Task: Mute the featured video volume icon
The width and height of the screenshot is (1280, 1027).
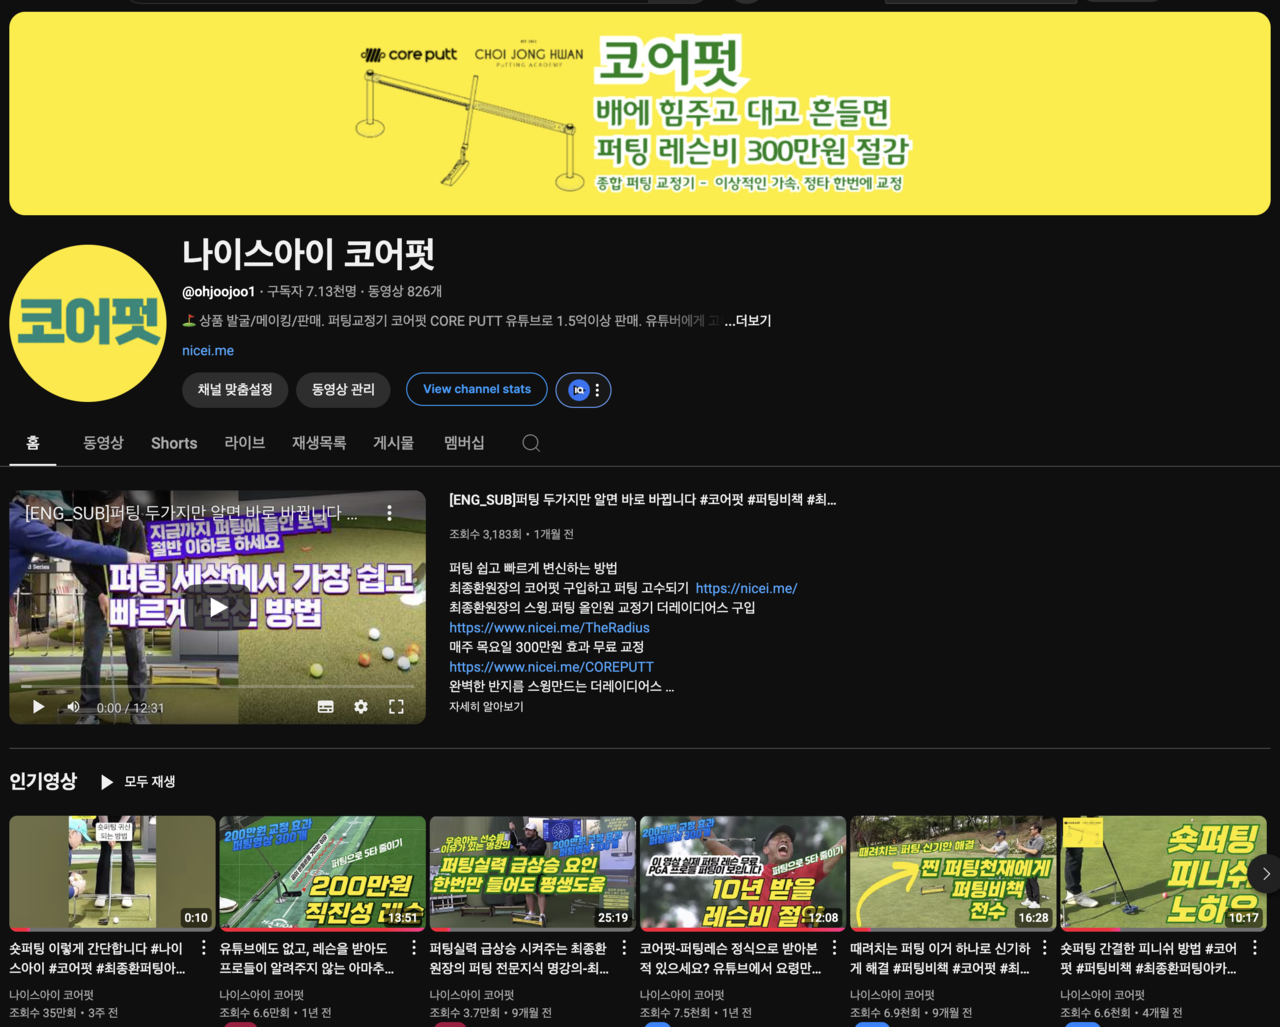Action: point(73,707)
